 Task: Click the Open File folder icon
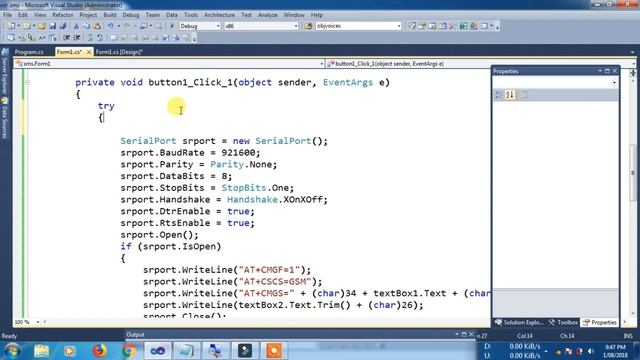pos(42,26)
